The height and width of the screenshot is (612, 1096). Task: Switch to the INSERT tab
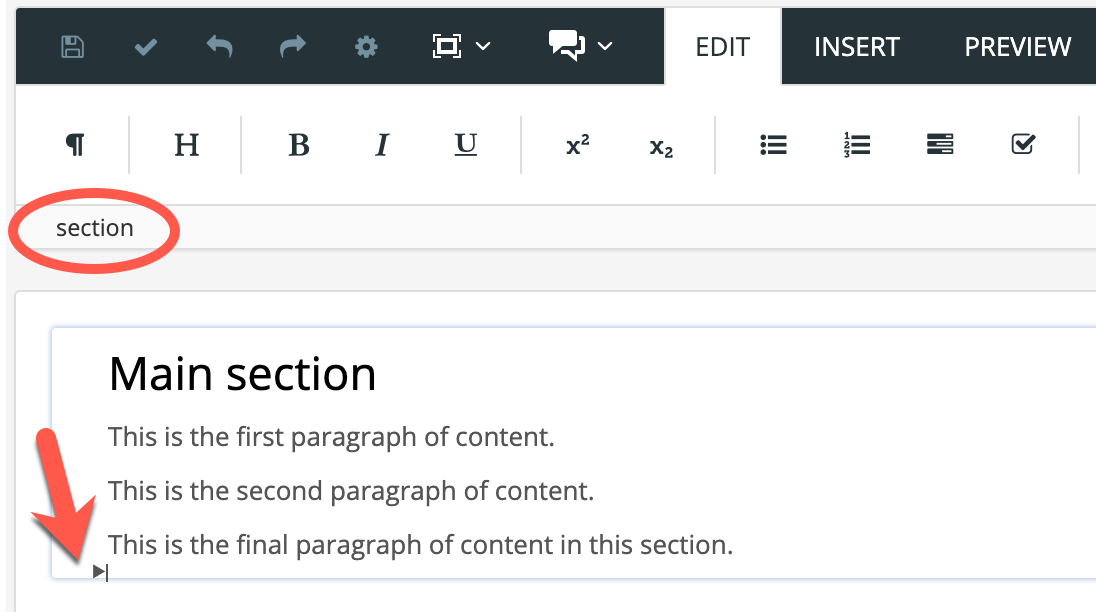857,46
